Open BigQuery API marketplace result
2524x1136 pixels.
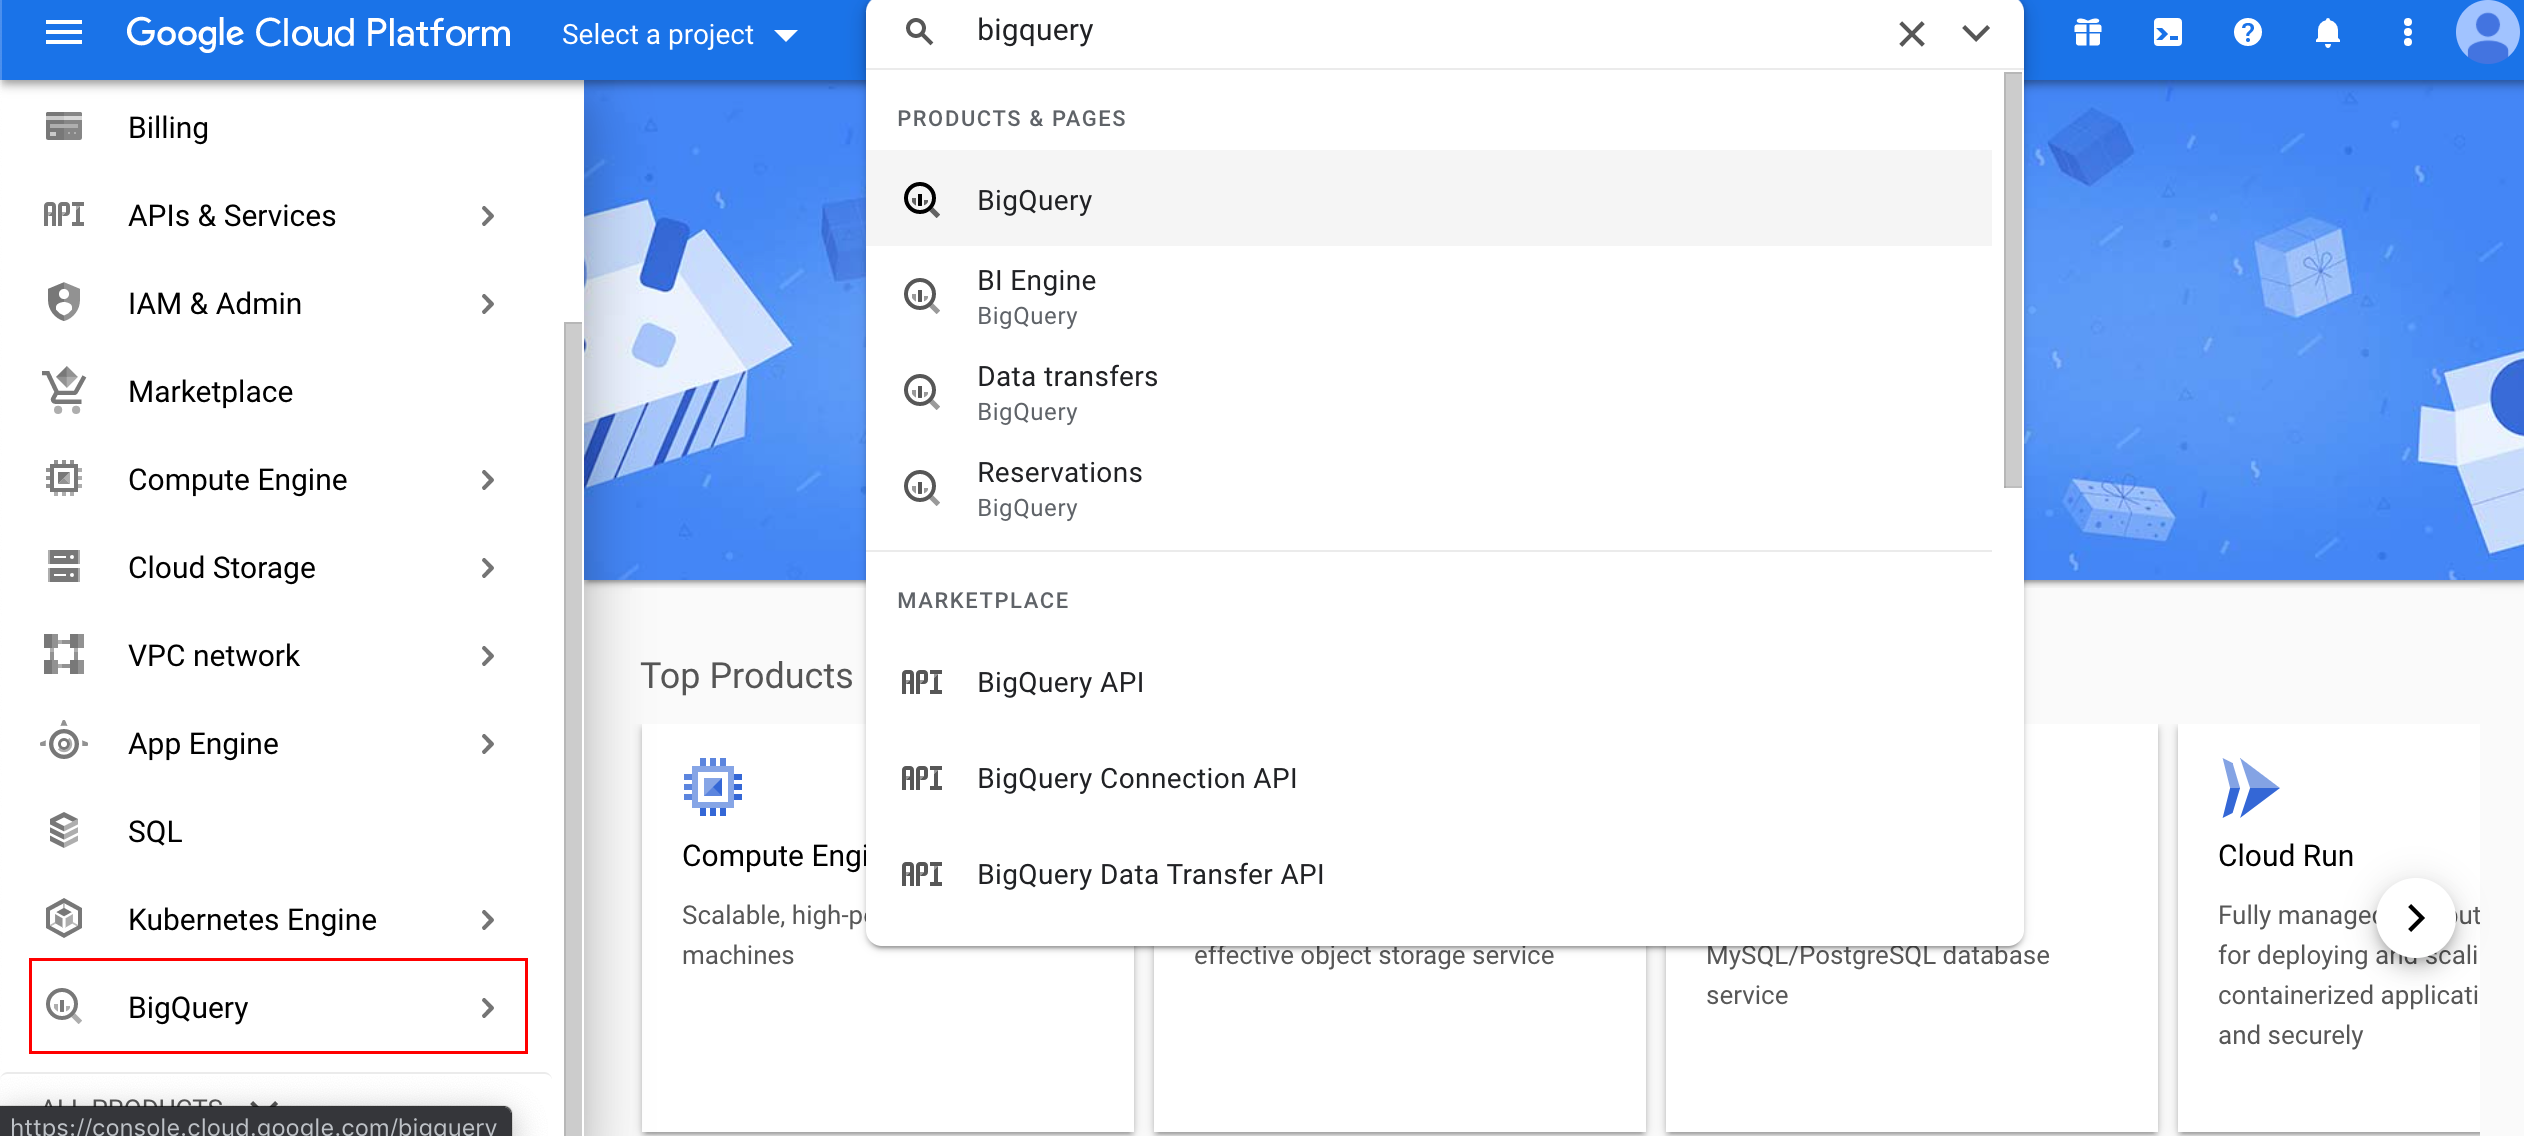1429,682
